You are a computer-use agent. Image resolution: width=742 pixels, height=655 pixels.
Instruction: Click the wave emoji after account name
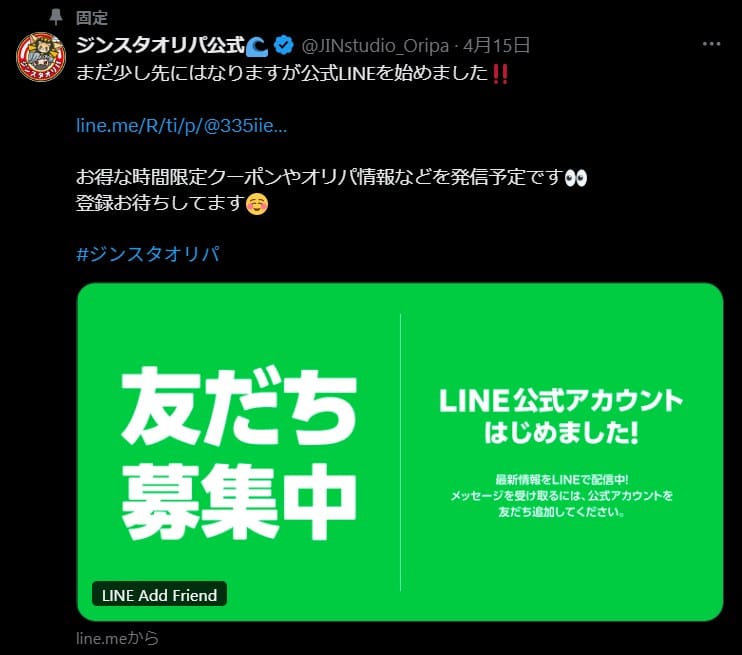pyautogui.click(x=257, y=46)
